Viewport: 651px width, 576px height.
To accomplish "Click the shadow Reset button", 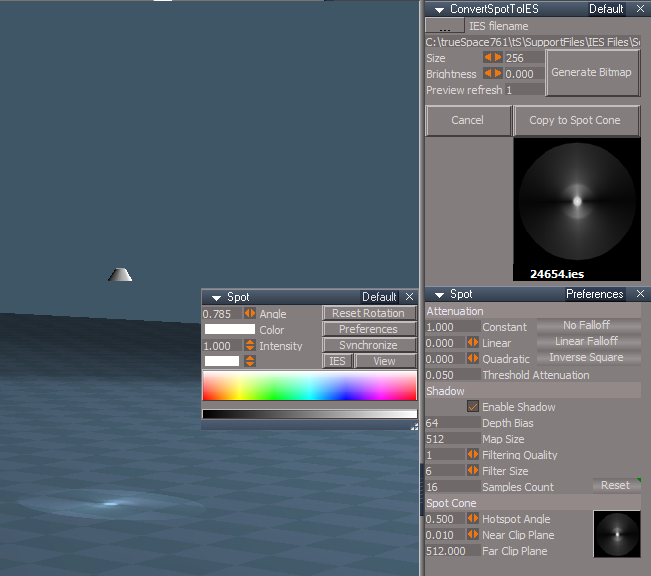I will click(x=616, y=485).
